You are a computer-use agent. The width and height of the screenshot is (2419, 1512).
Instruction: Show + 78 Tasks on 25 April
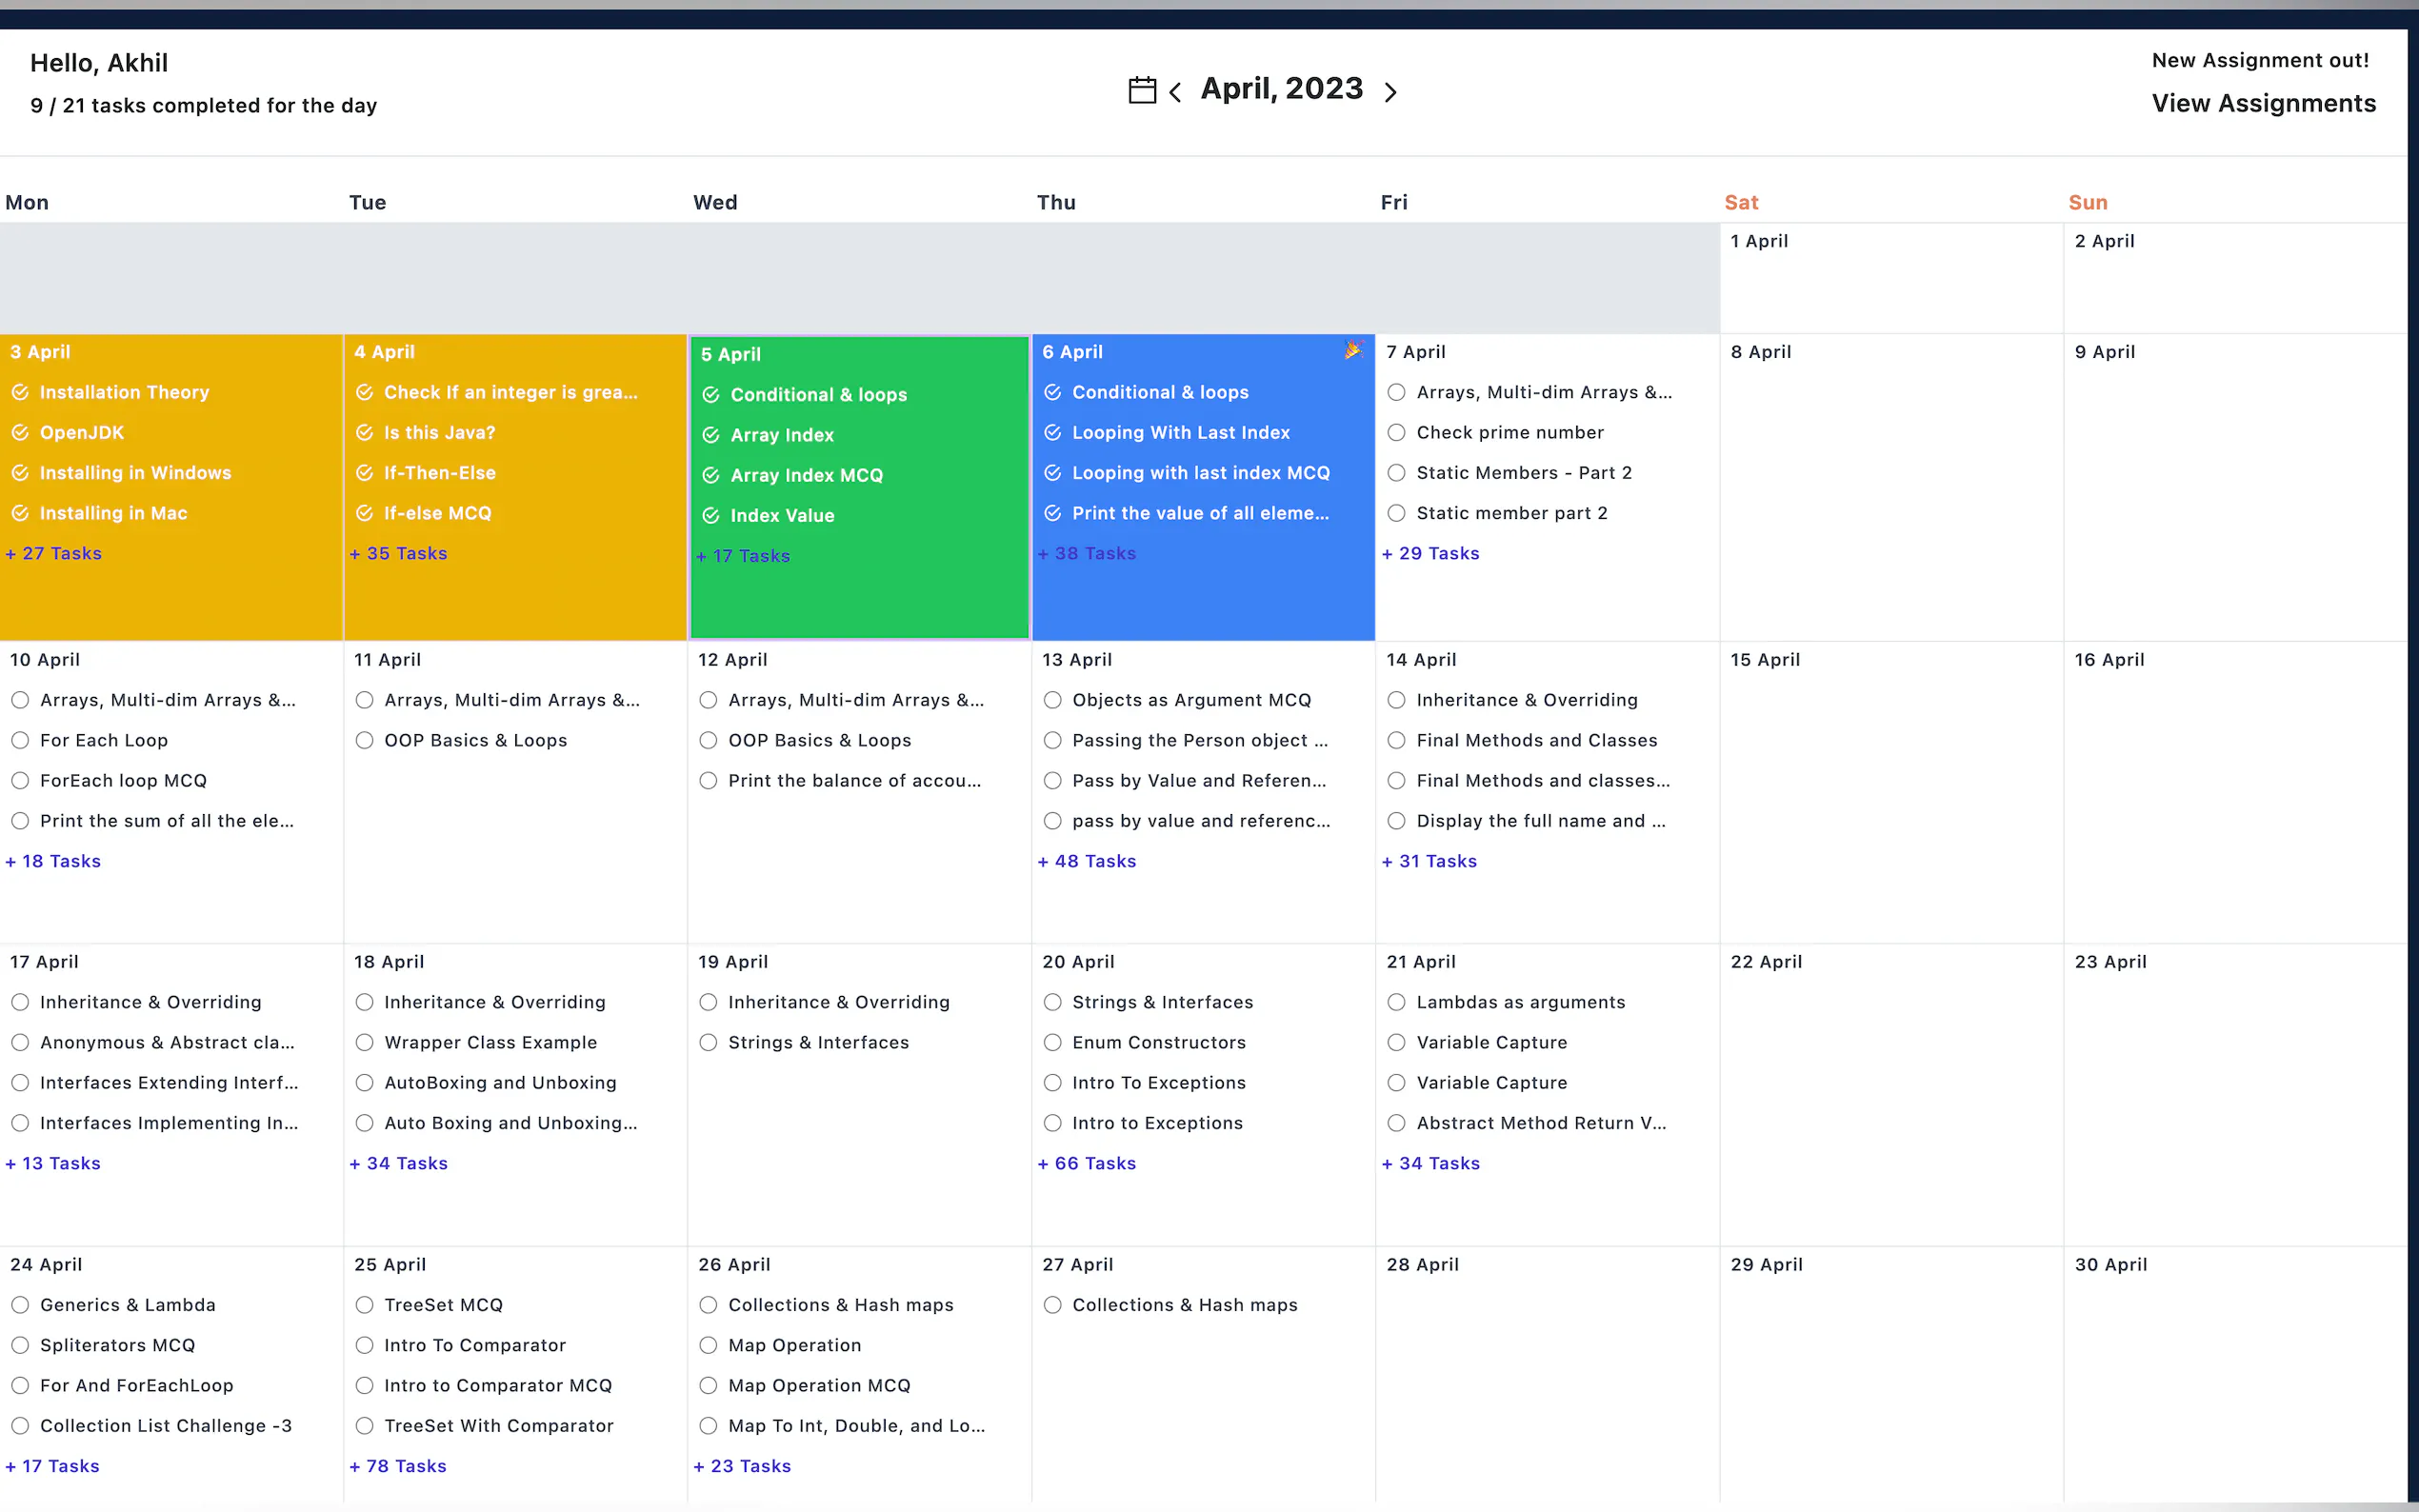click(398, 1466)
